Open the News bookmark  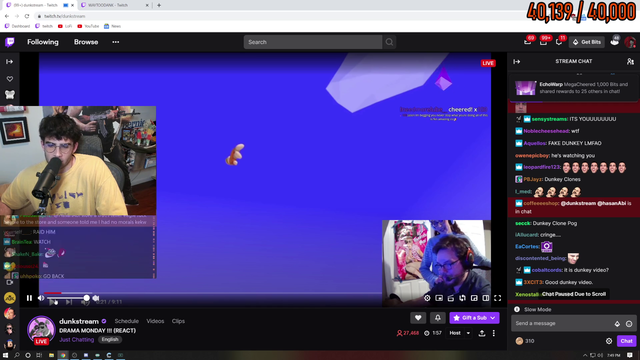[x=113, y=26]
